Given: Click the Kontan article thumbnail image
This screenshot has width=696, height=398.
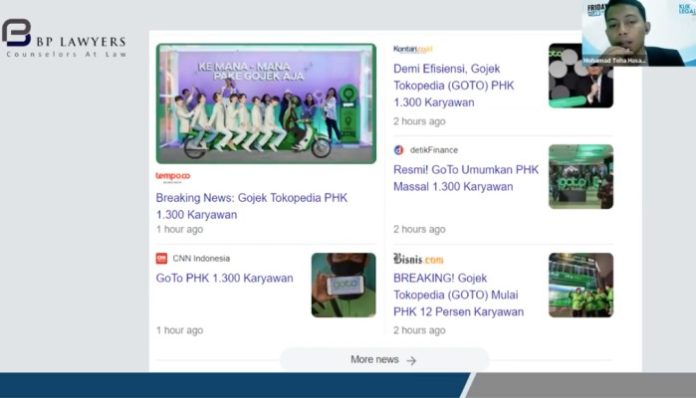Looking at the screenshot, I should (581, 75).
